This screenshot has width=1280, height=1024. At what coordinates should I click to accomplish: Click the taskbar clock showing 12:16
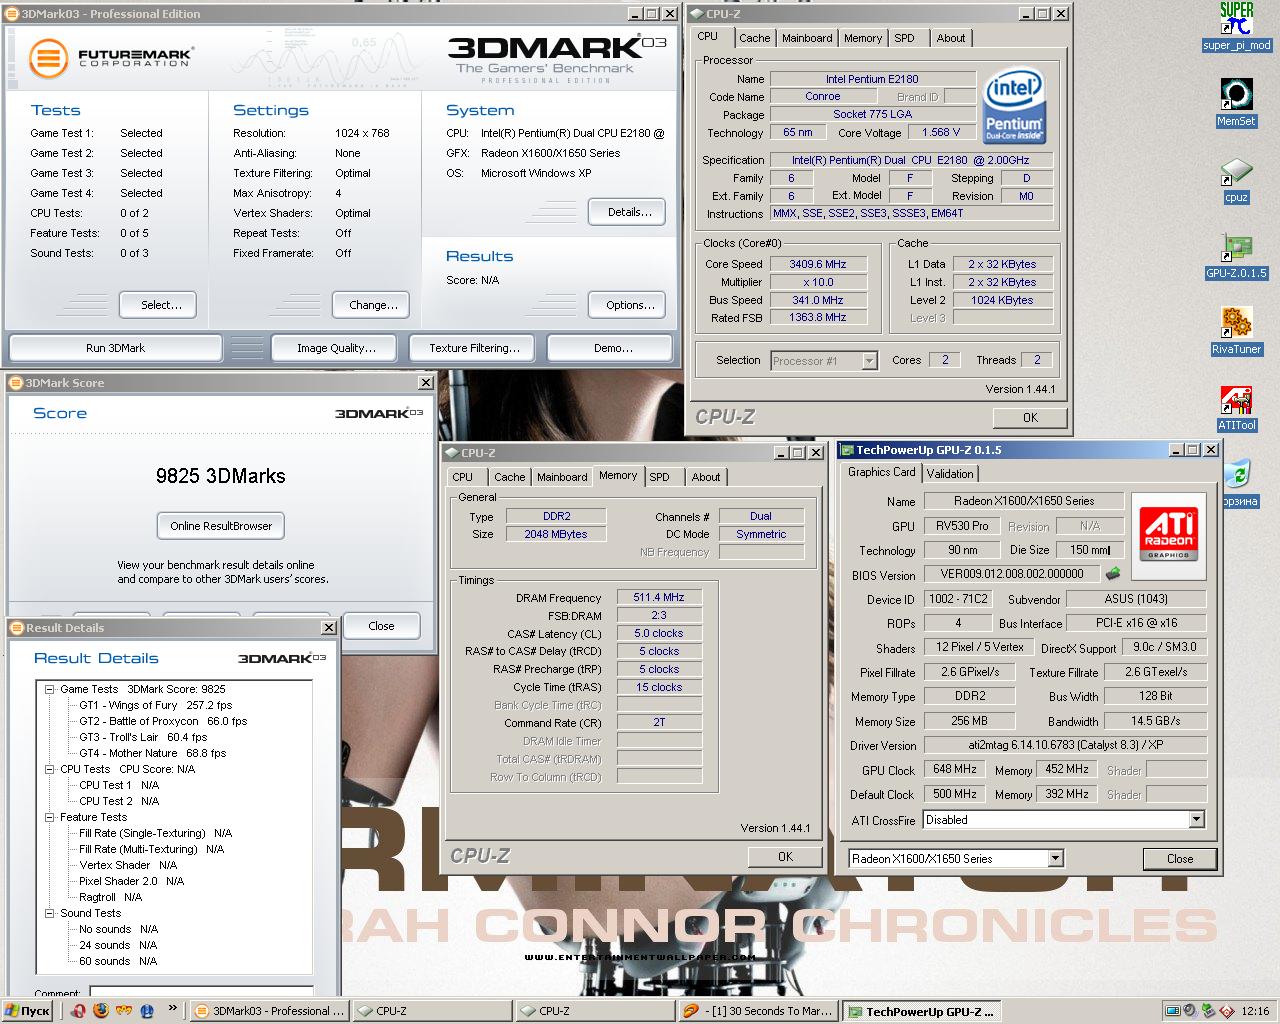pyautogui.click(x=1255, y=1011)
